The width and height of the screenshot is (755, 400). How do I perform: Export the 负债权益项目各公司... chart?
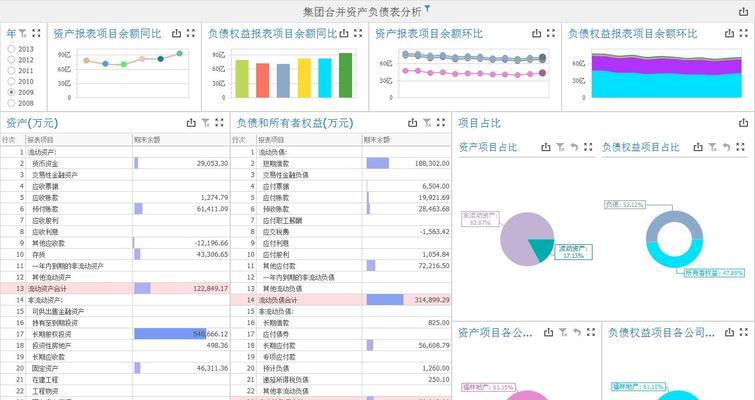(x=729, y=332)
